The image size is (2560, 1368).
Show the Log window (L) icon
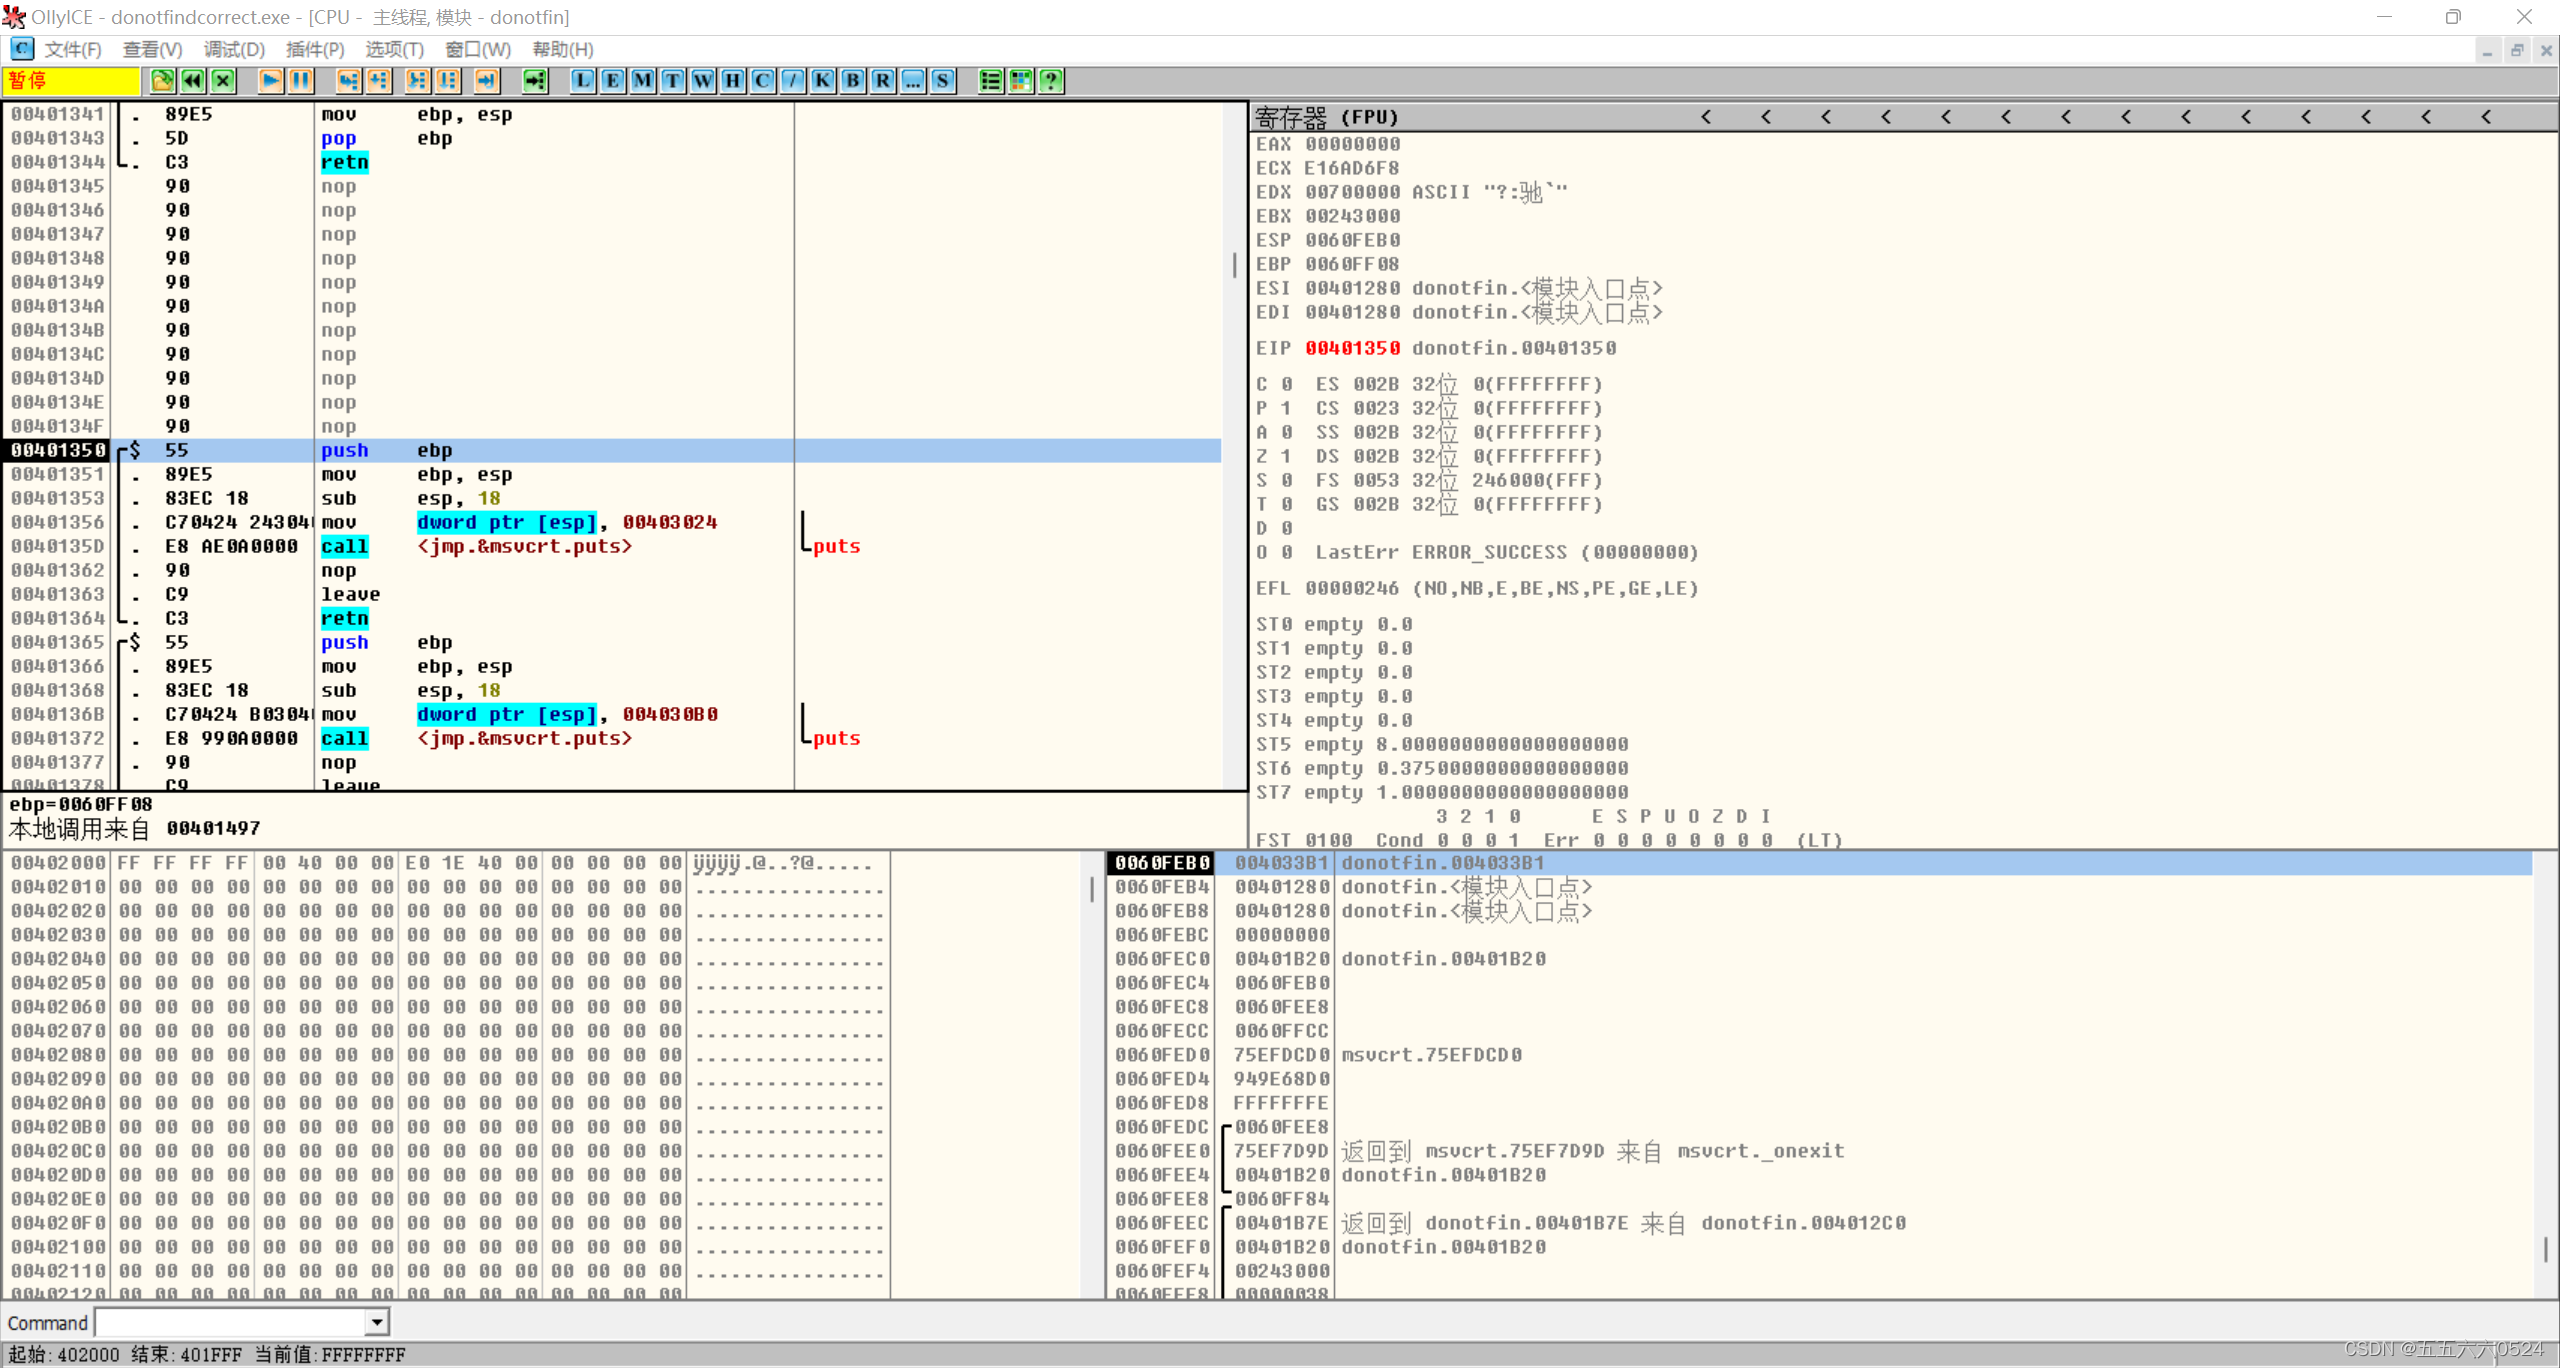point(583,81)
